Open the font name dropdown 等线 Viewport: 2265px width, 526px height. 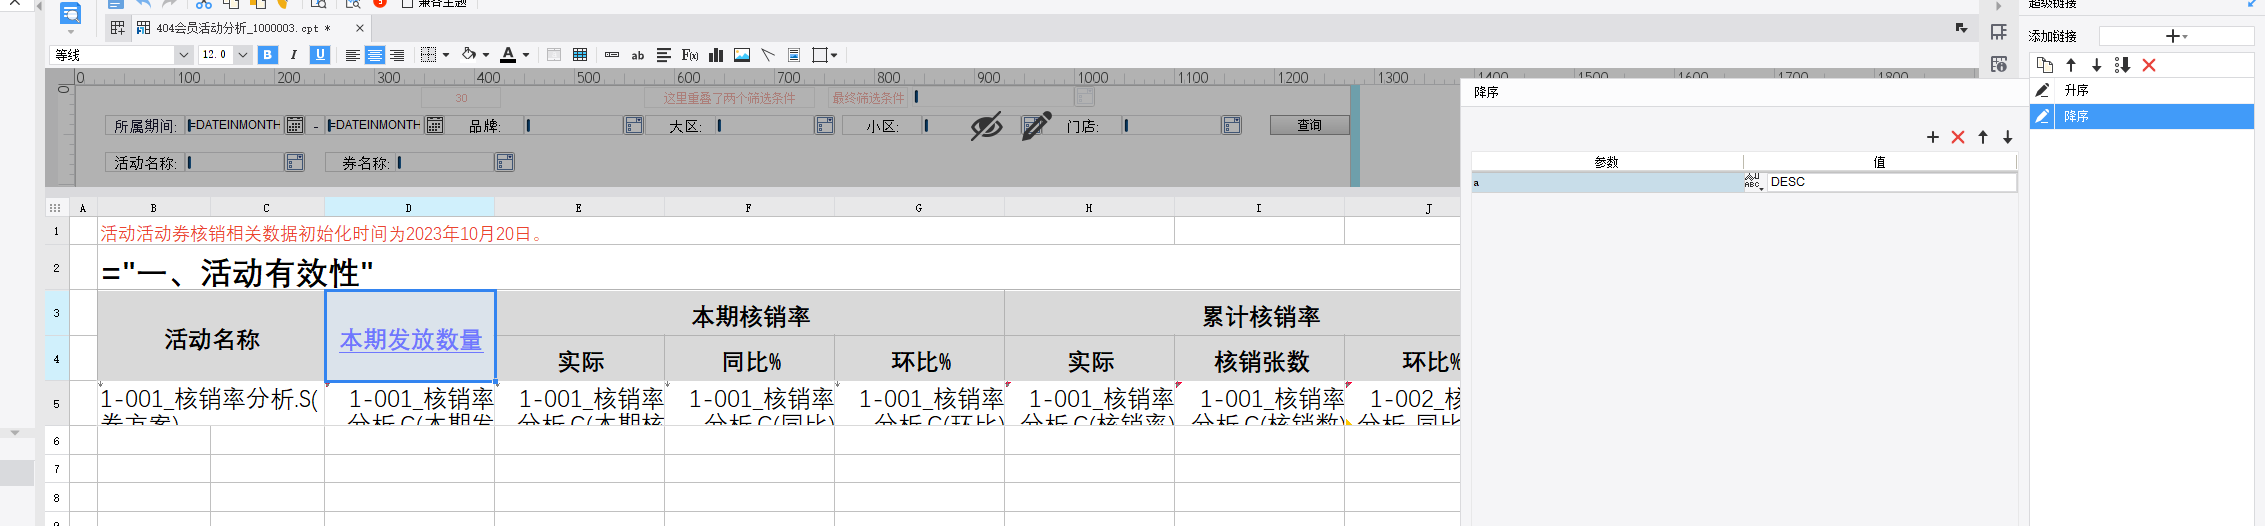[121, 55]
